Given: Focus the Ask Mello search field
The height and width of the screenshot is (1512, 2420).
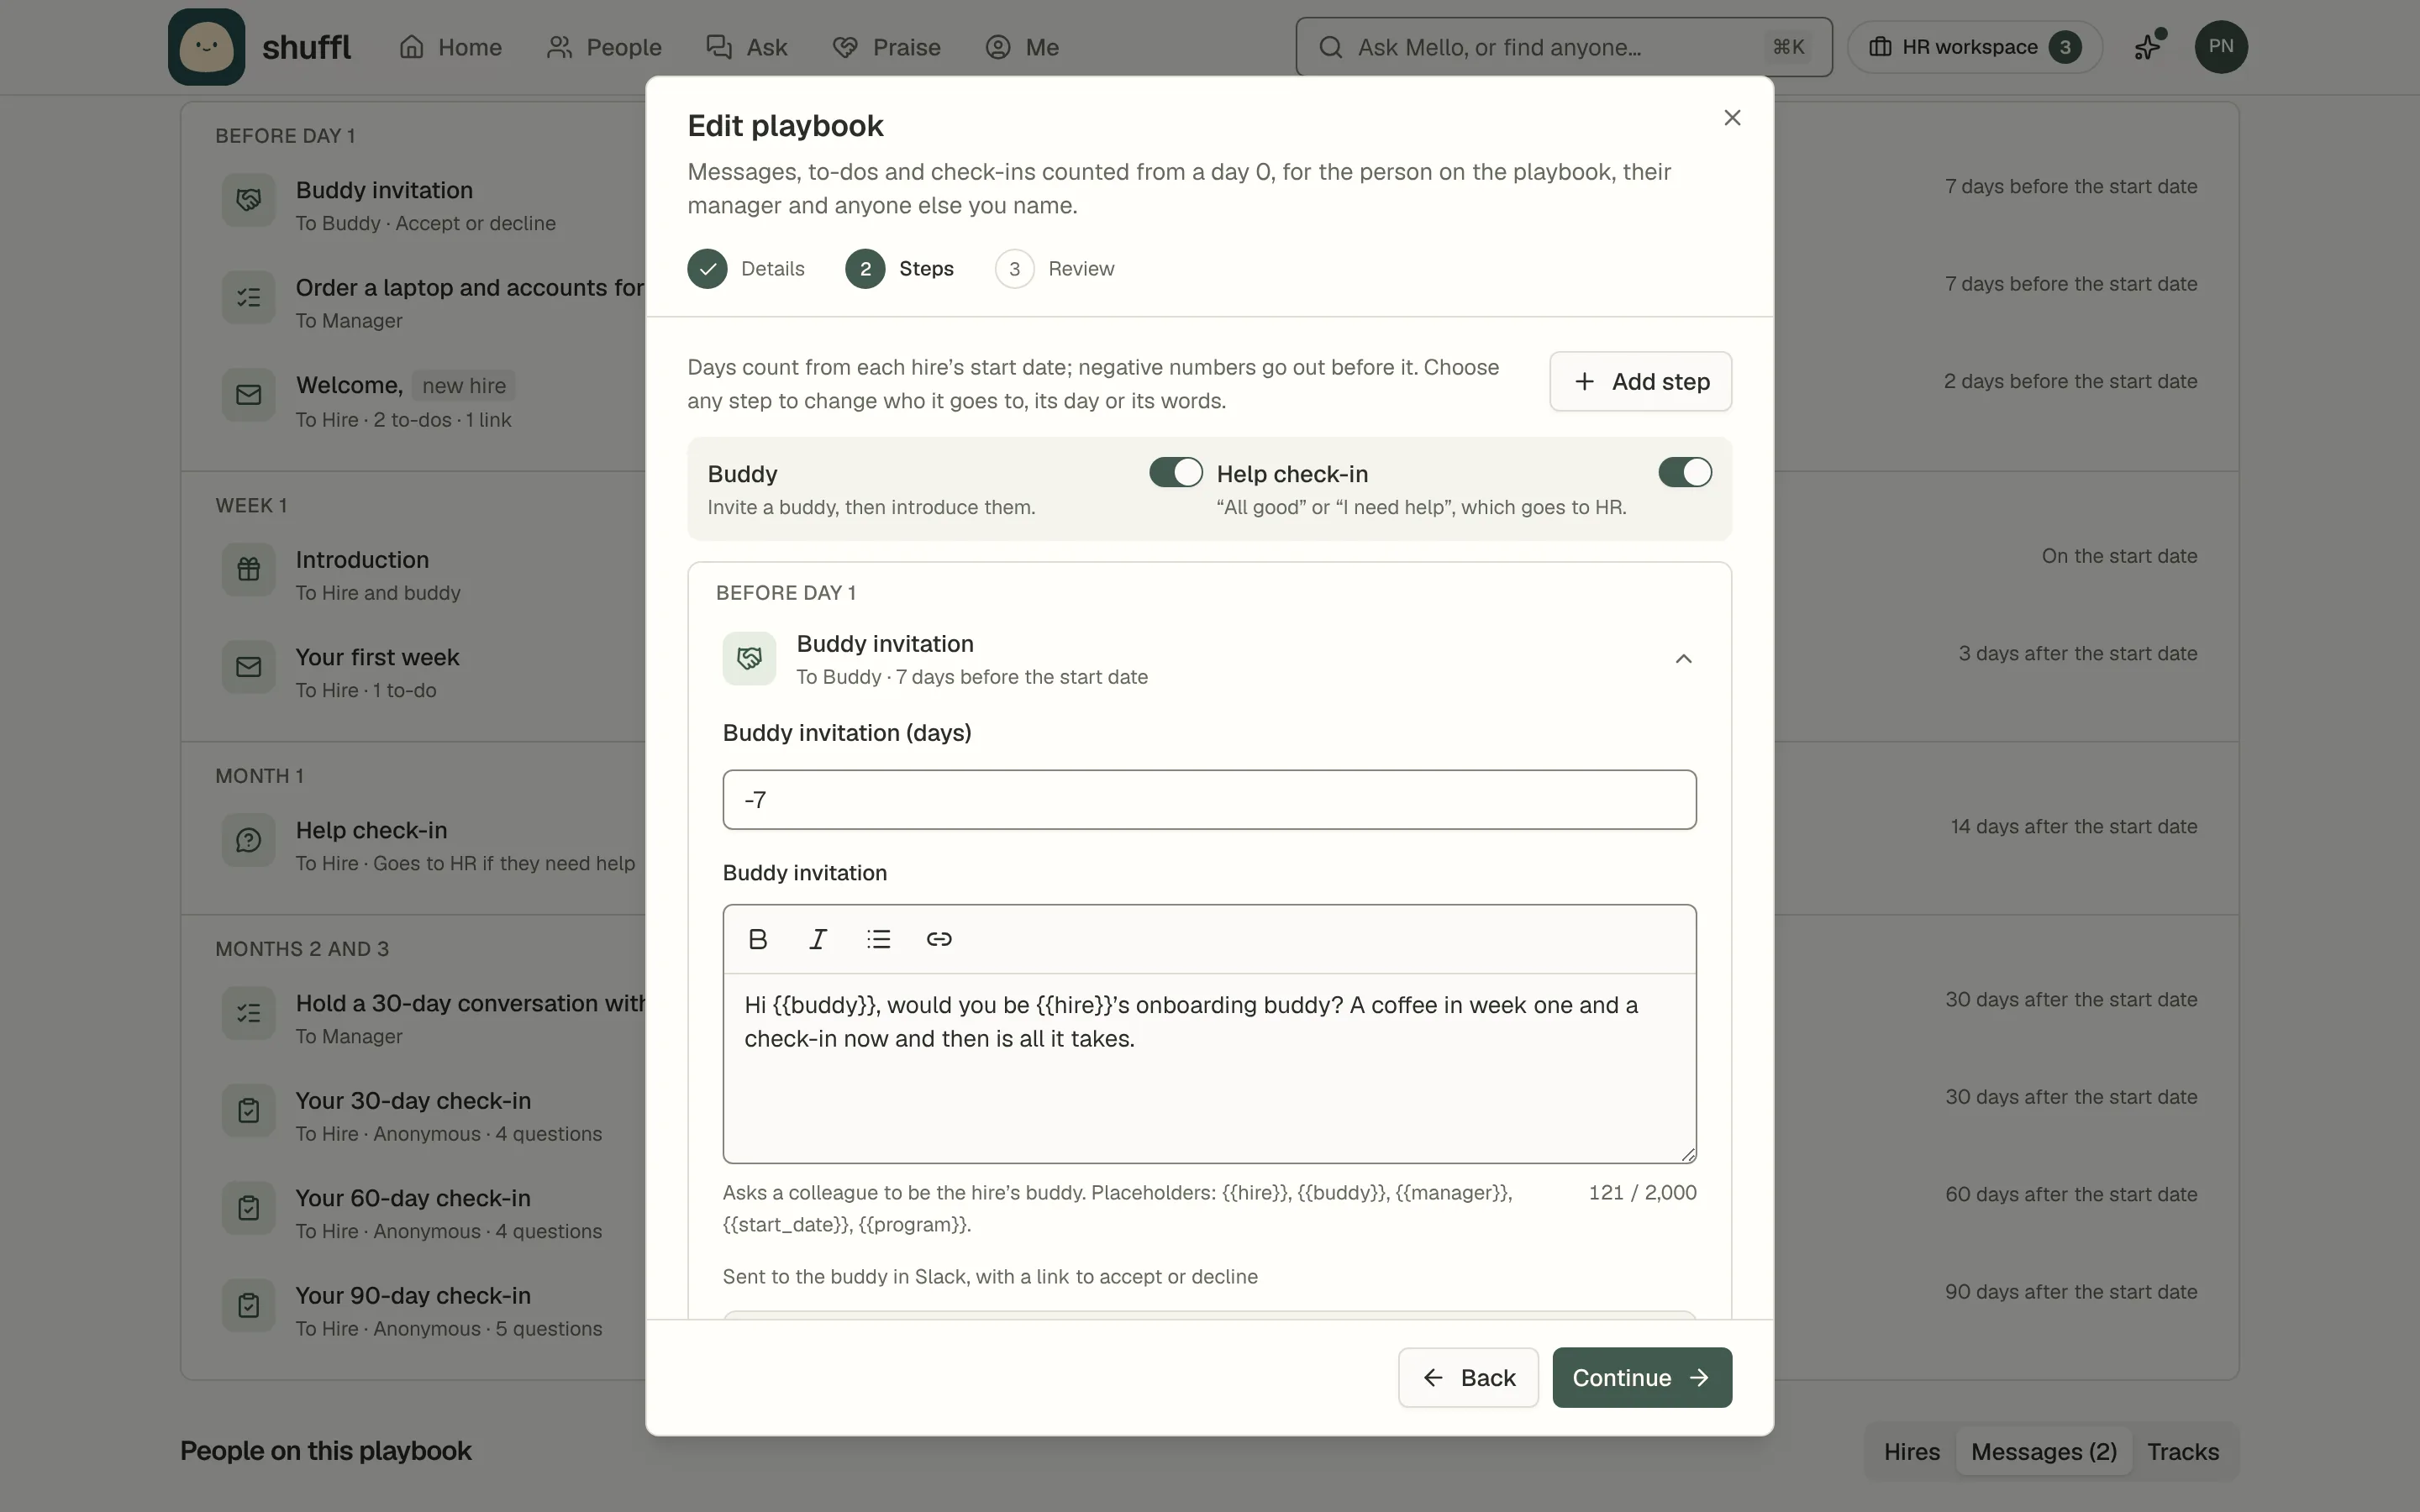Looking at the screenshot, I should [1564, 47].
